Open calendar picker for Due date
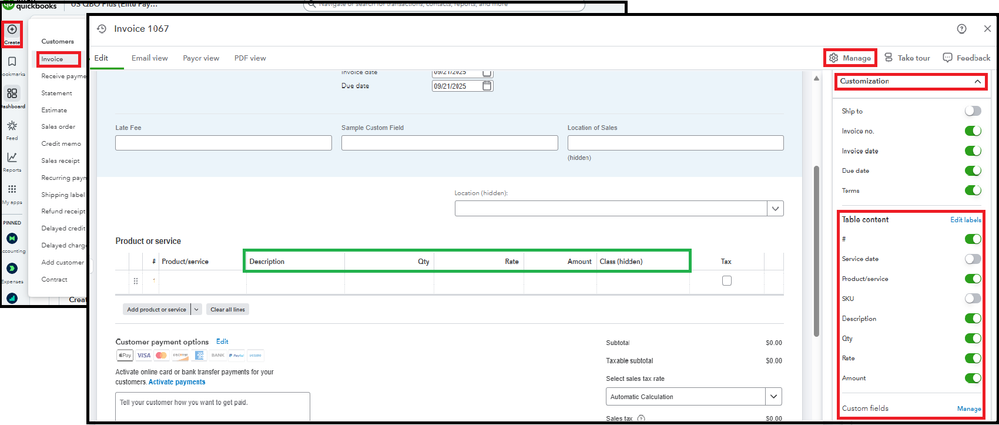999x425 pixels. click(x=487, y=85)
